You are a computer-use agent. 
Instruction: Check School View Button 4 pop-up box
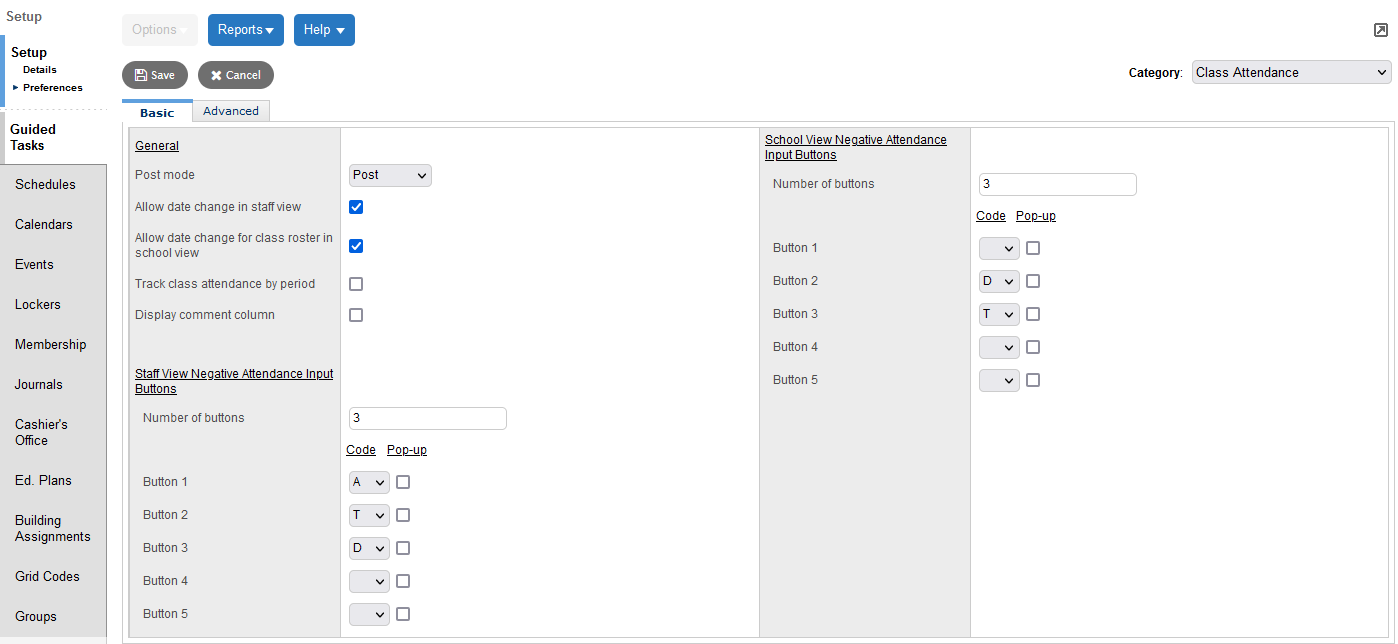[x=1033, y=347]
